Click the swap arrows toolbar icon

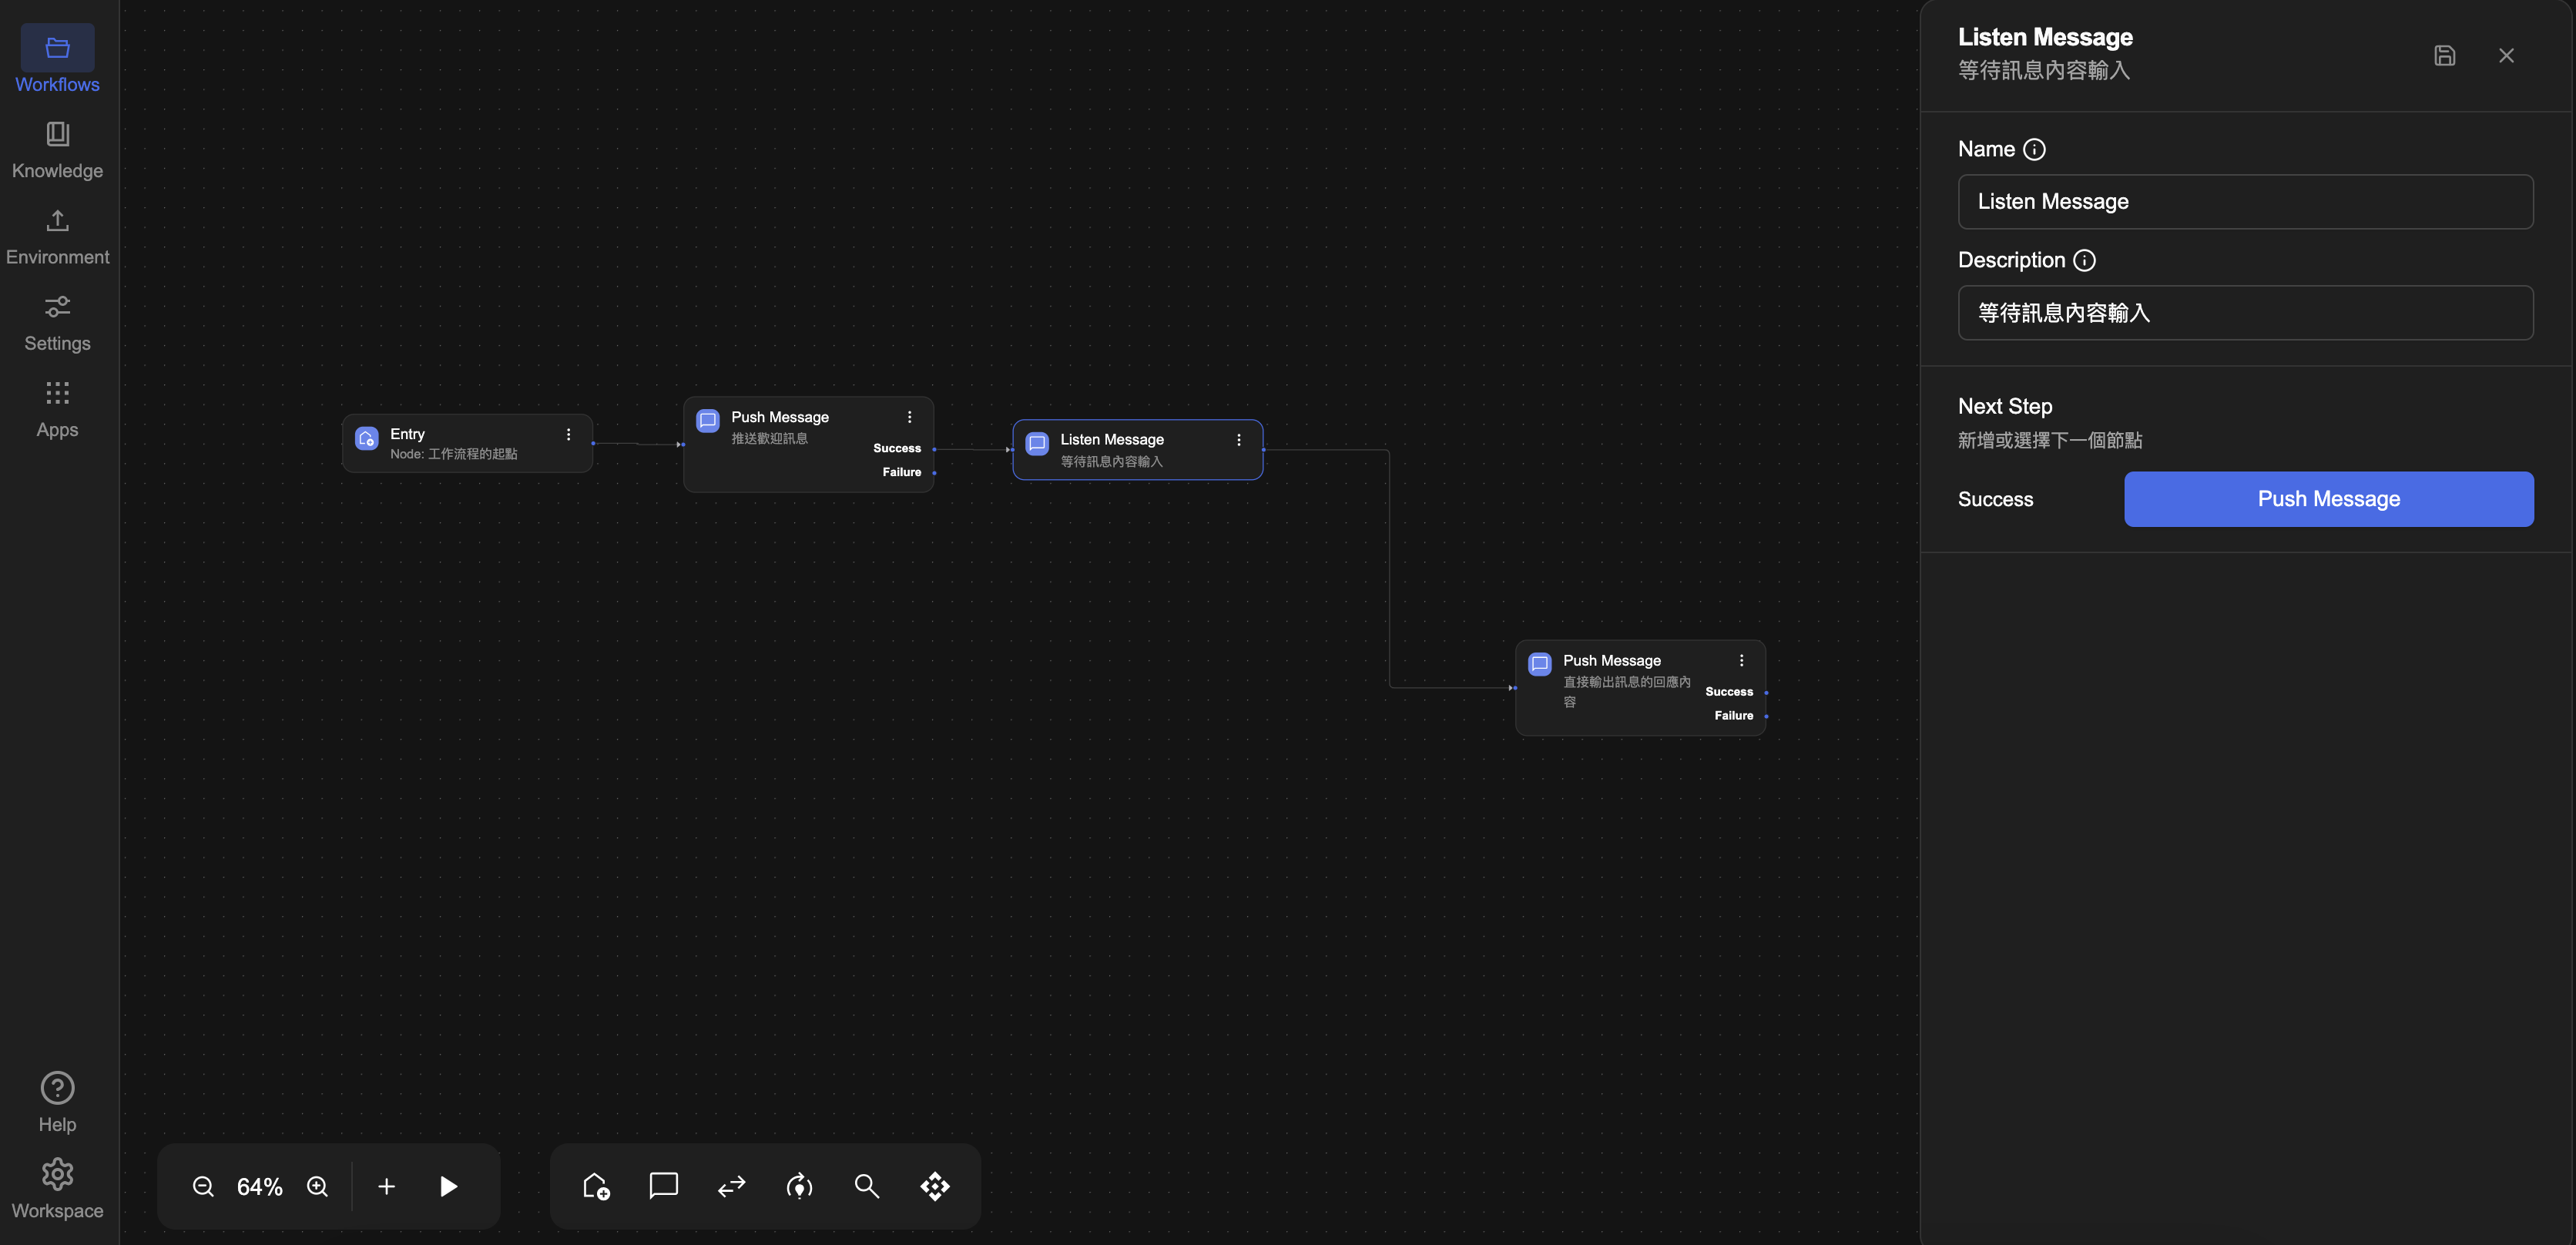[x=731, y=1186]
